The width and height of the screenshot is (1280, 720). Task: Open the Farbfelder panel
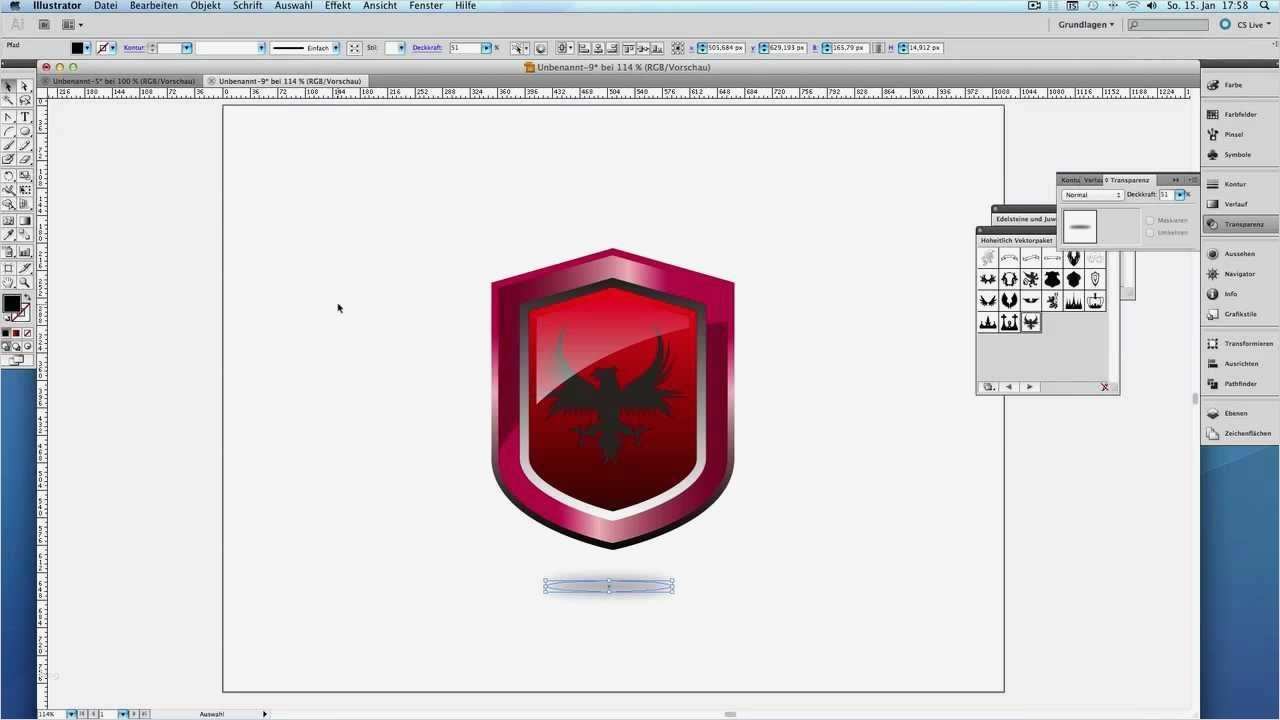click(1240, 115)
